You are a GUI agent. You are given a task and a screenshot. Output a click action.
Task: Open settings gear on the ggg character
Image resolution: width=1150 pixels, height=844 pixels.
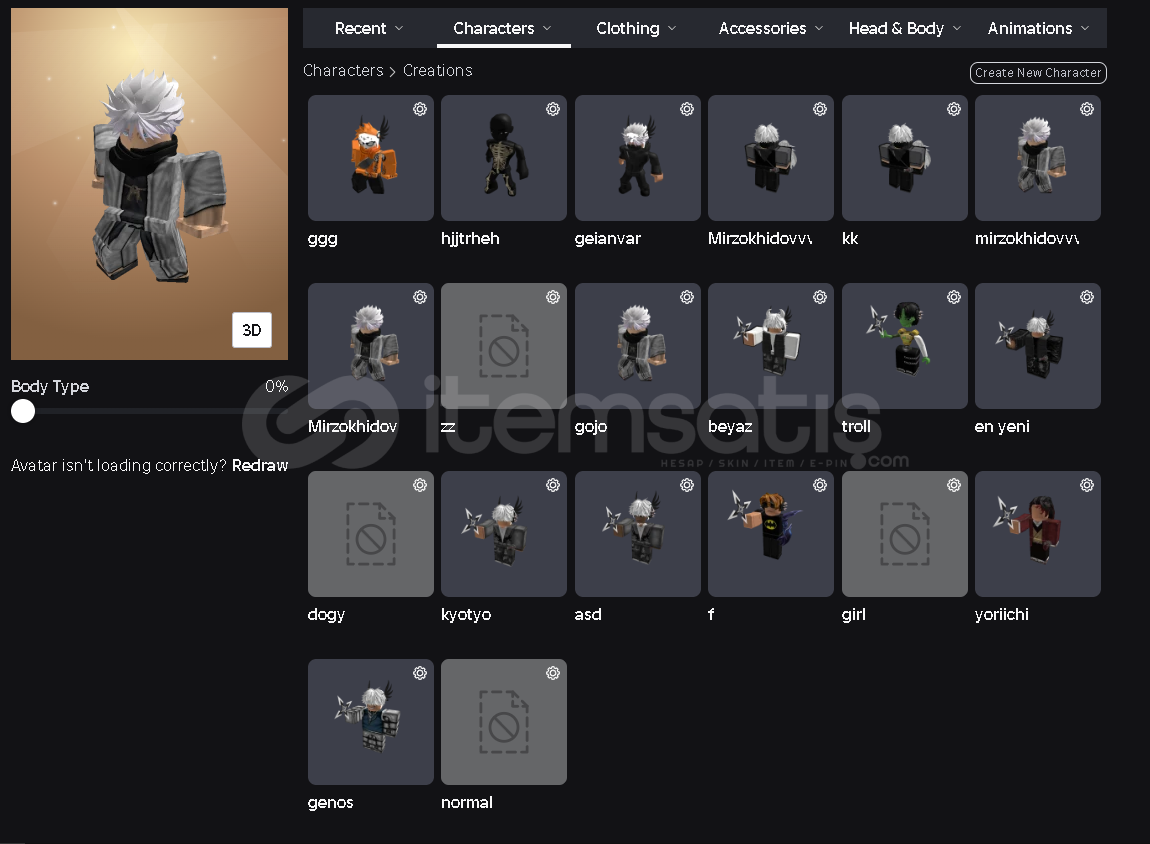coord(420,109)
